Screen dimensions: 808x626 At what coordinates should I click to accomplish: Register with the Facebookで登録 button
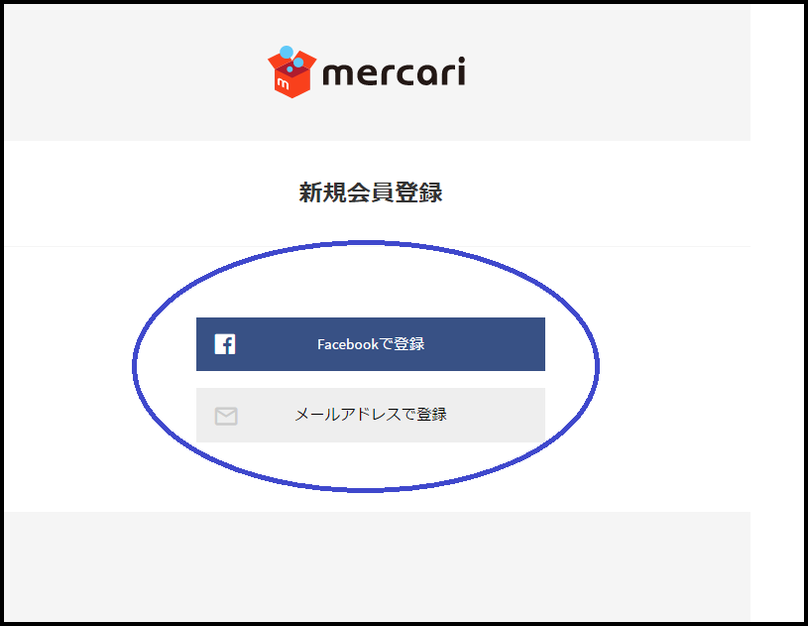(371, 344)
